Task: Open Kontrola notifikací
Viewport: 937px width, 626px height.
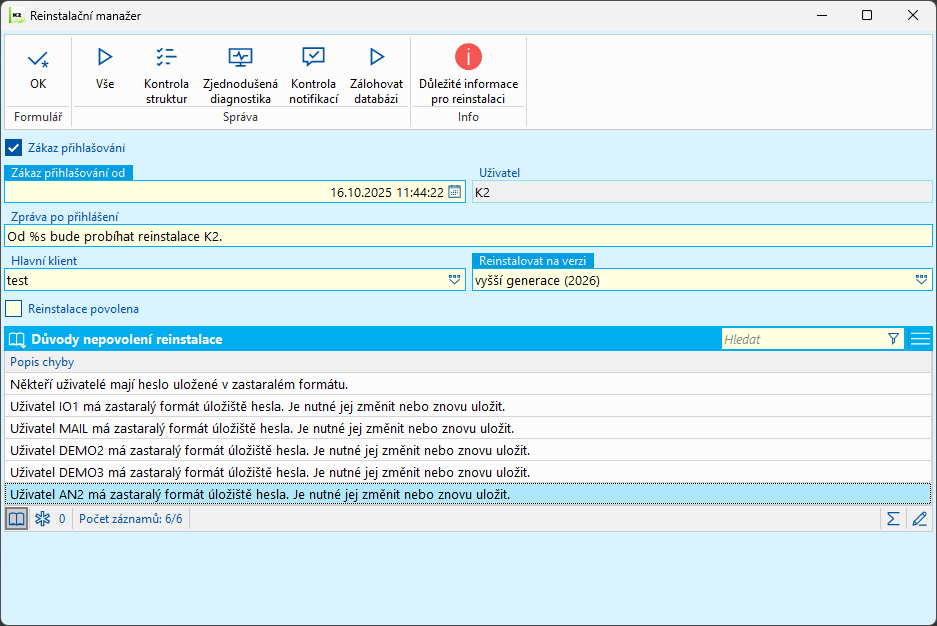Action: (313, 58)
